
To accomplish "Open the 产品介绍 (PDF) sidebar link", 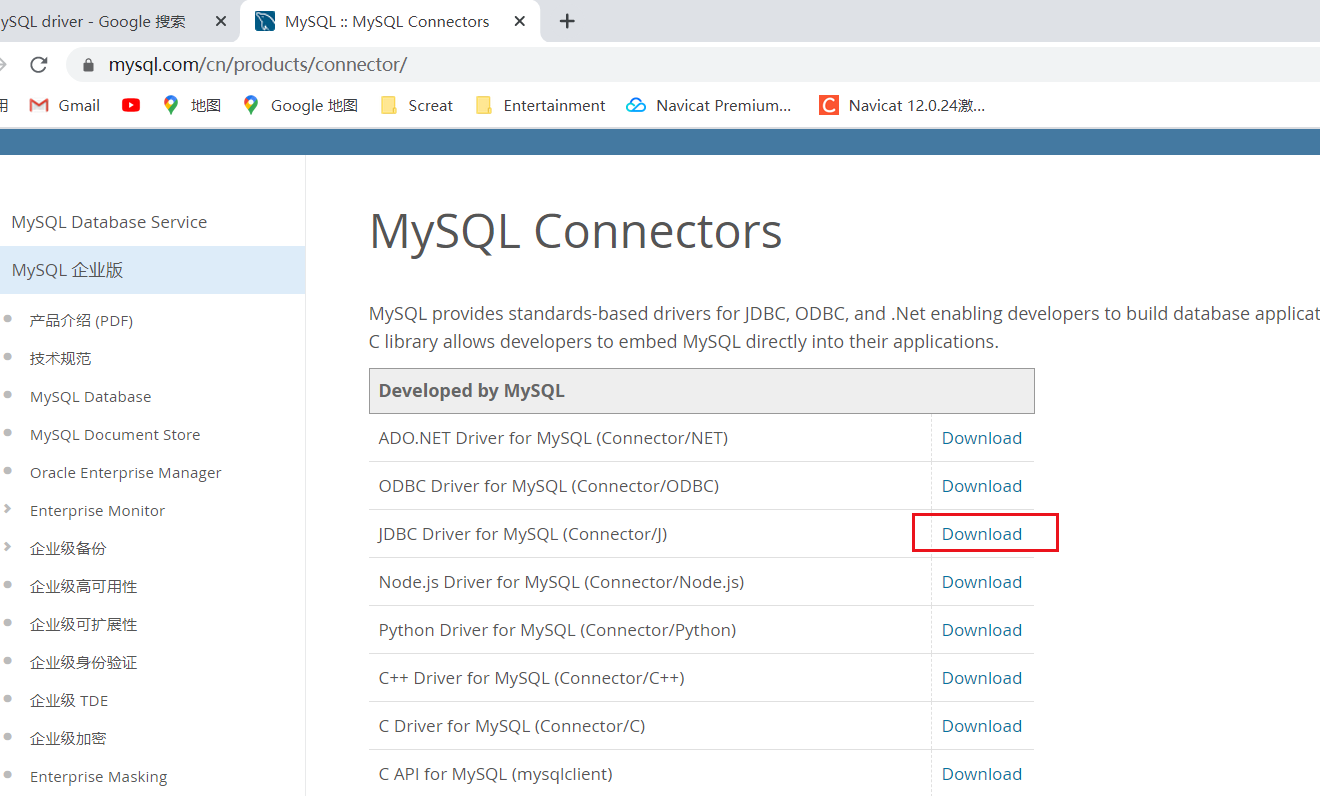I will pos(81,320).
